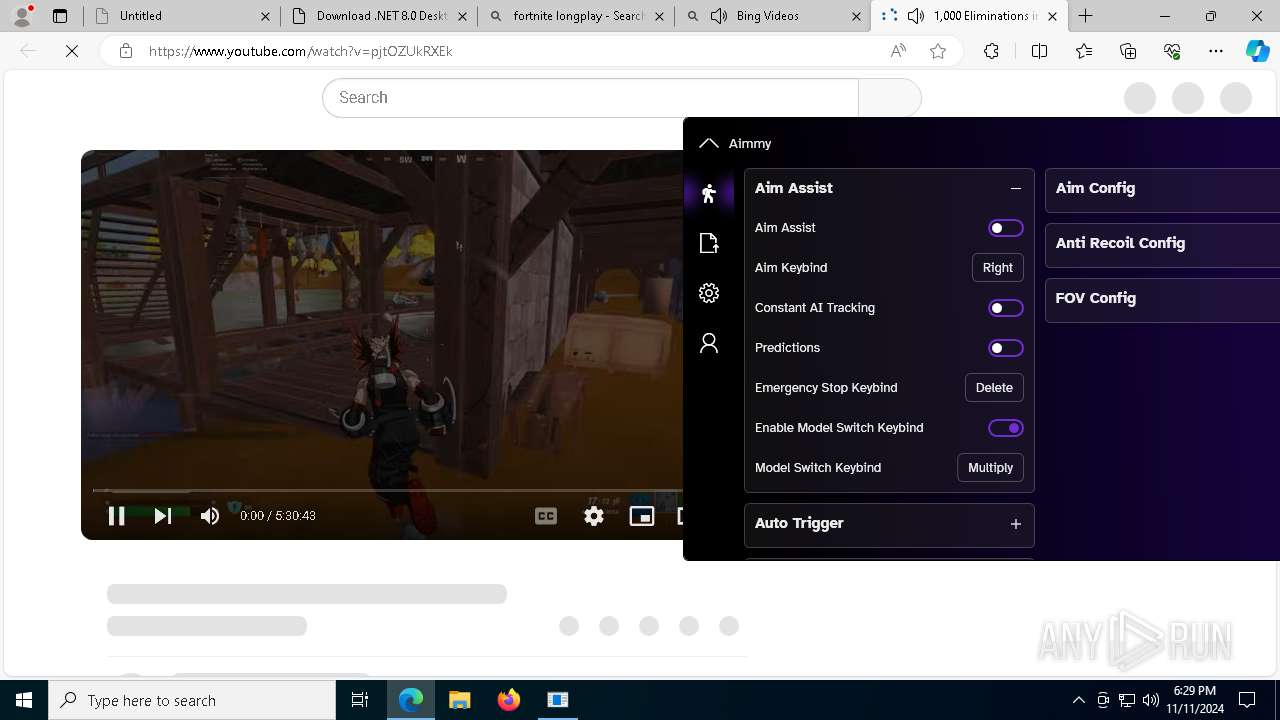The height and width of the screenshot is (720, 1280).
Task: Open the Aimmy user profile sidebar icon
Action: click(709, 343)
